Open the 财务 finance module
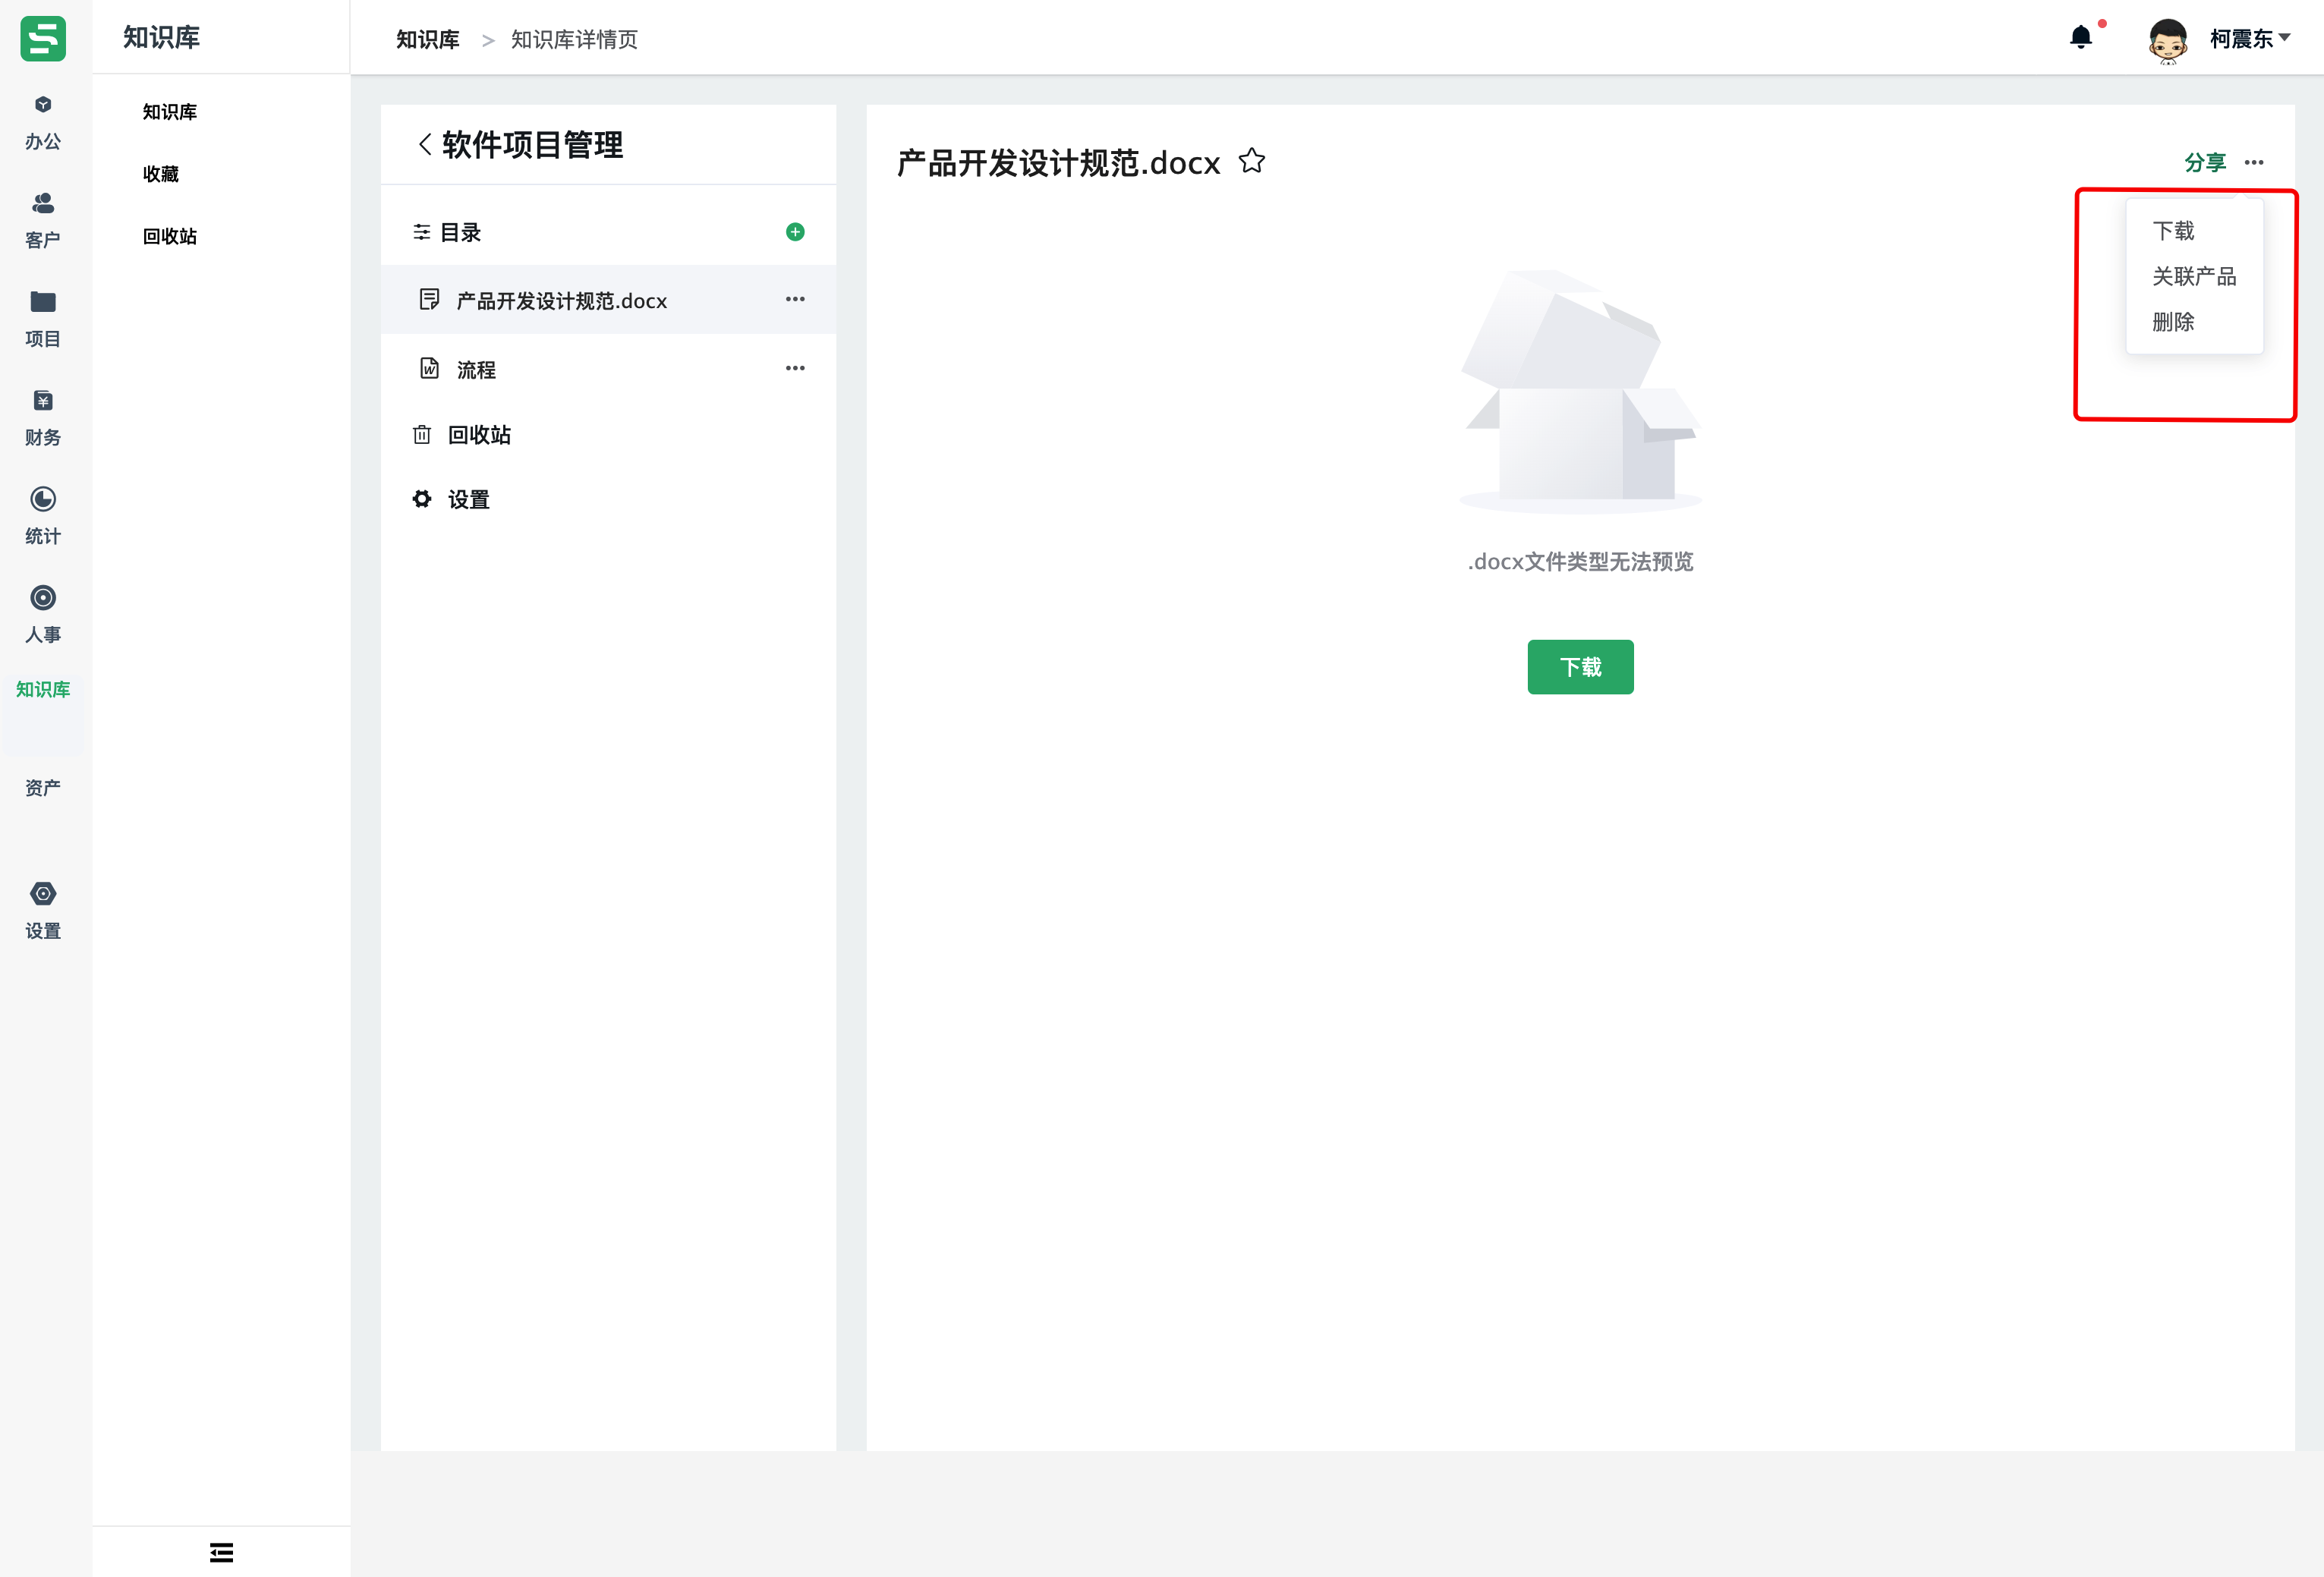The image size is (2324, 1577). [43, 418]
